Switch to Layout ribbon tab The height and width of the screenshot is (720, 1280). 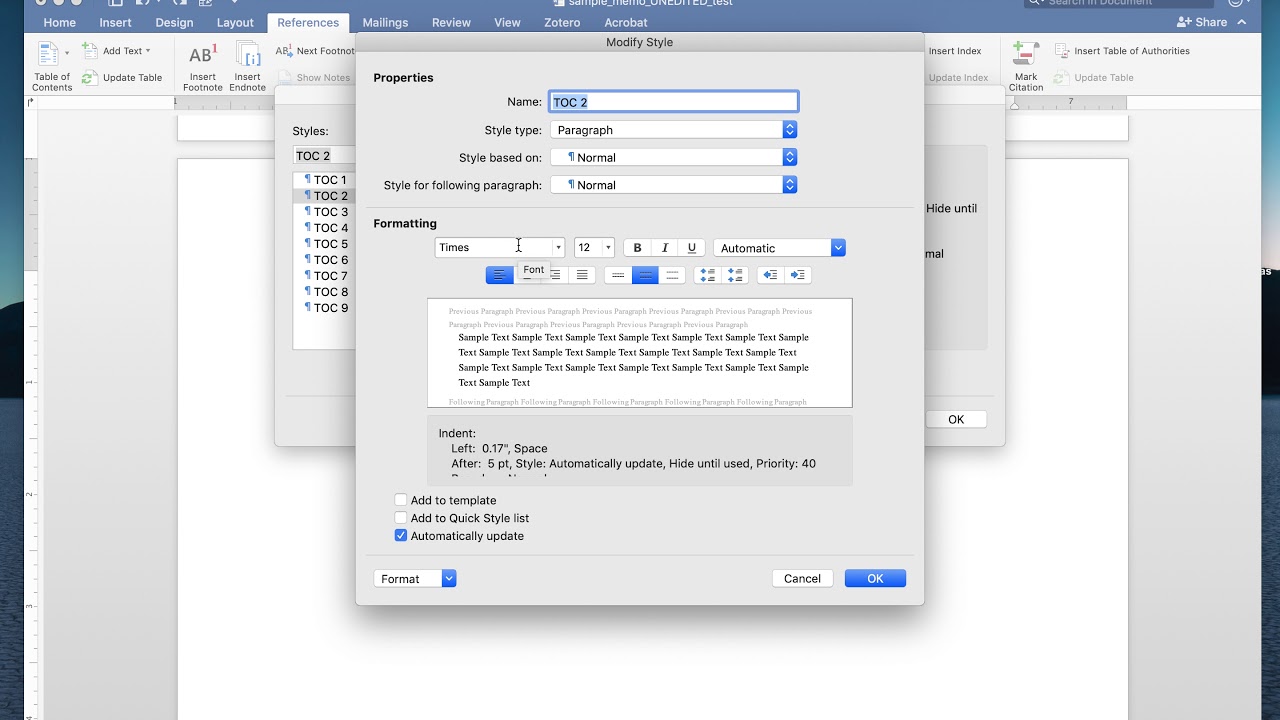coord(235,23)
